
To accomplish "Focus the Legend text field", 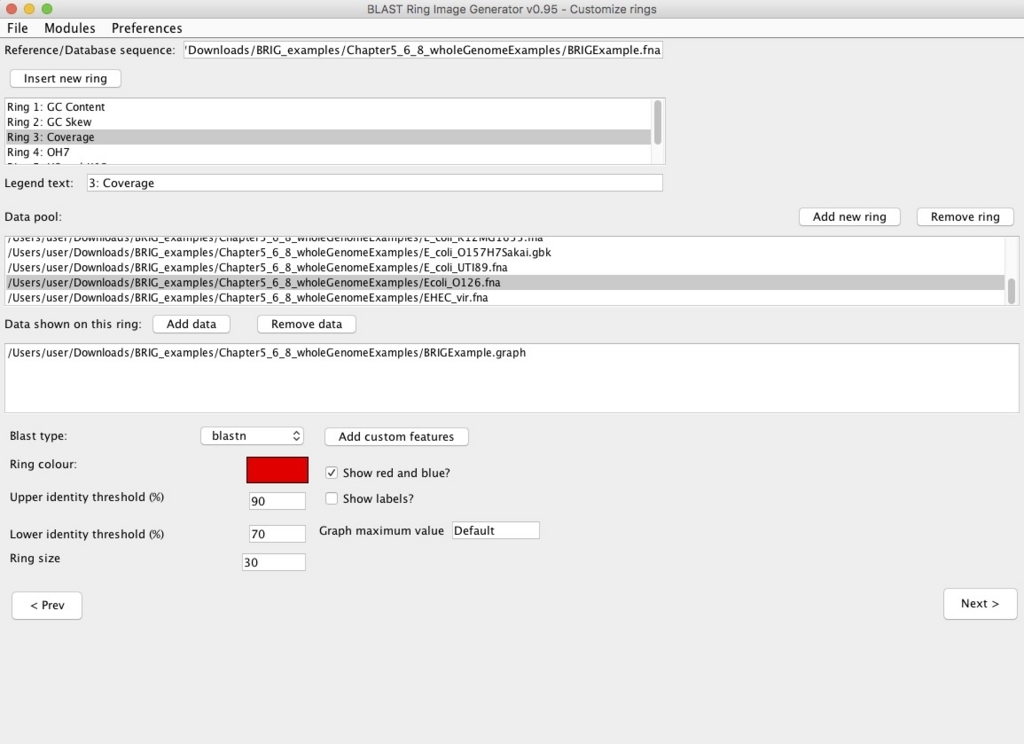I will point(375,183).
